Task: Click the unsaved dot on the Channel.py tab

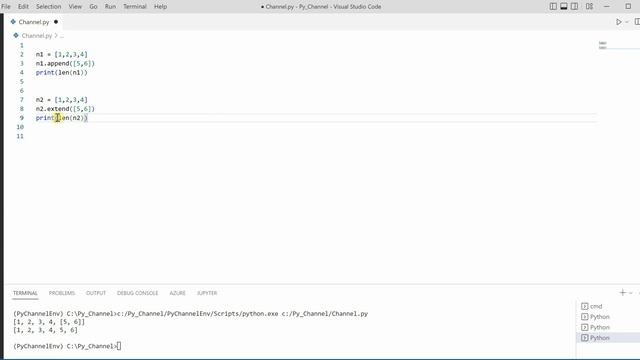Action: point(56,22)
